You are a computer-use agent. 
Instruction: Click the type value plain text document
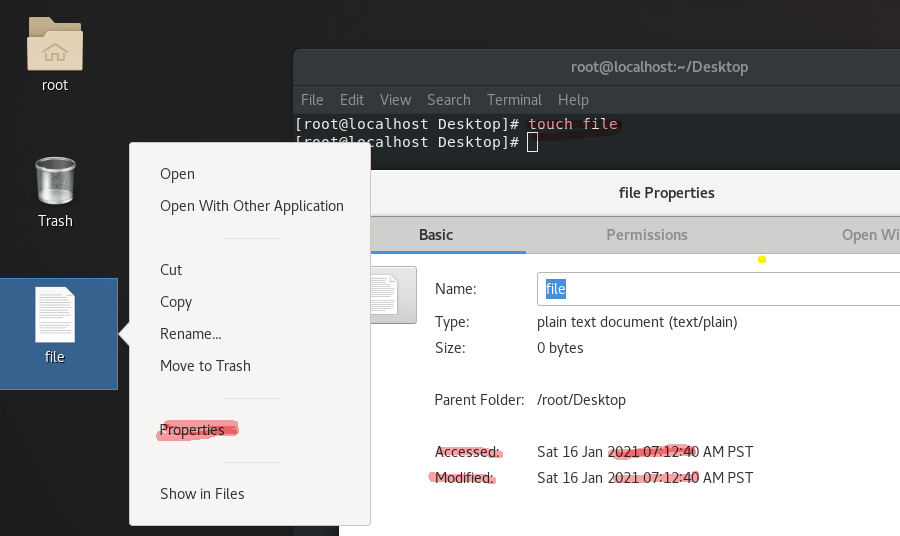tap(637, 322)
